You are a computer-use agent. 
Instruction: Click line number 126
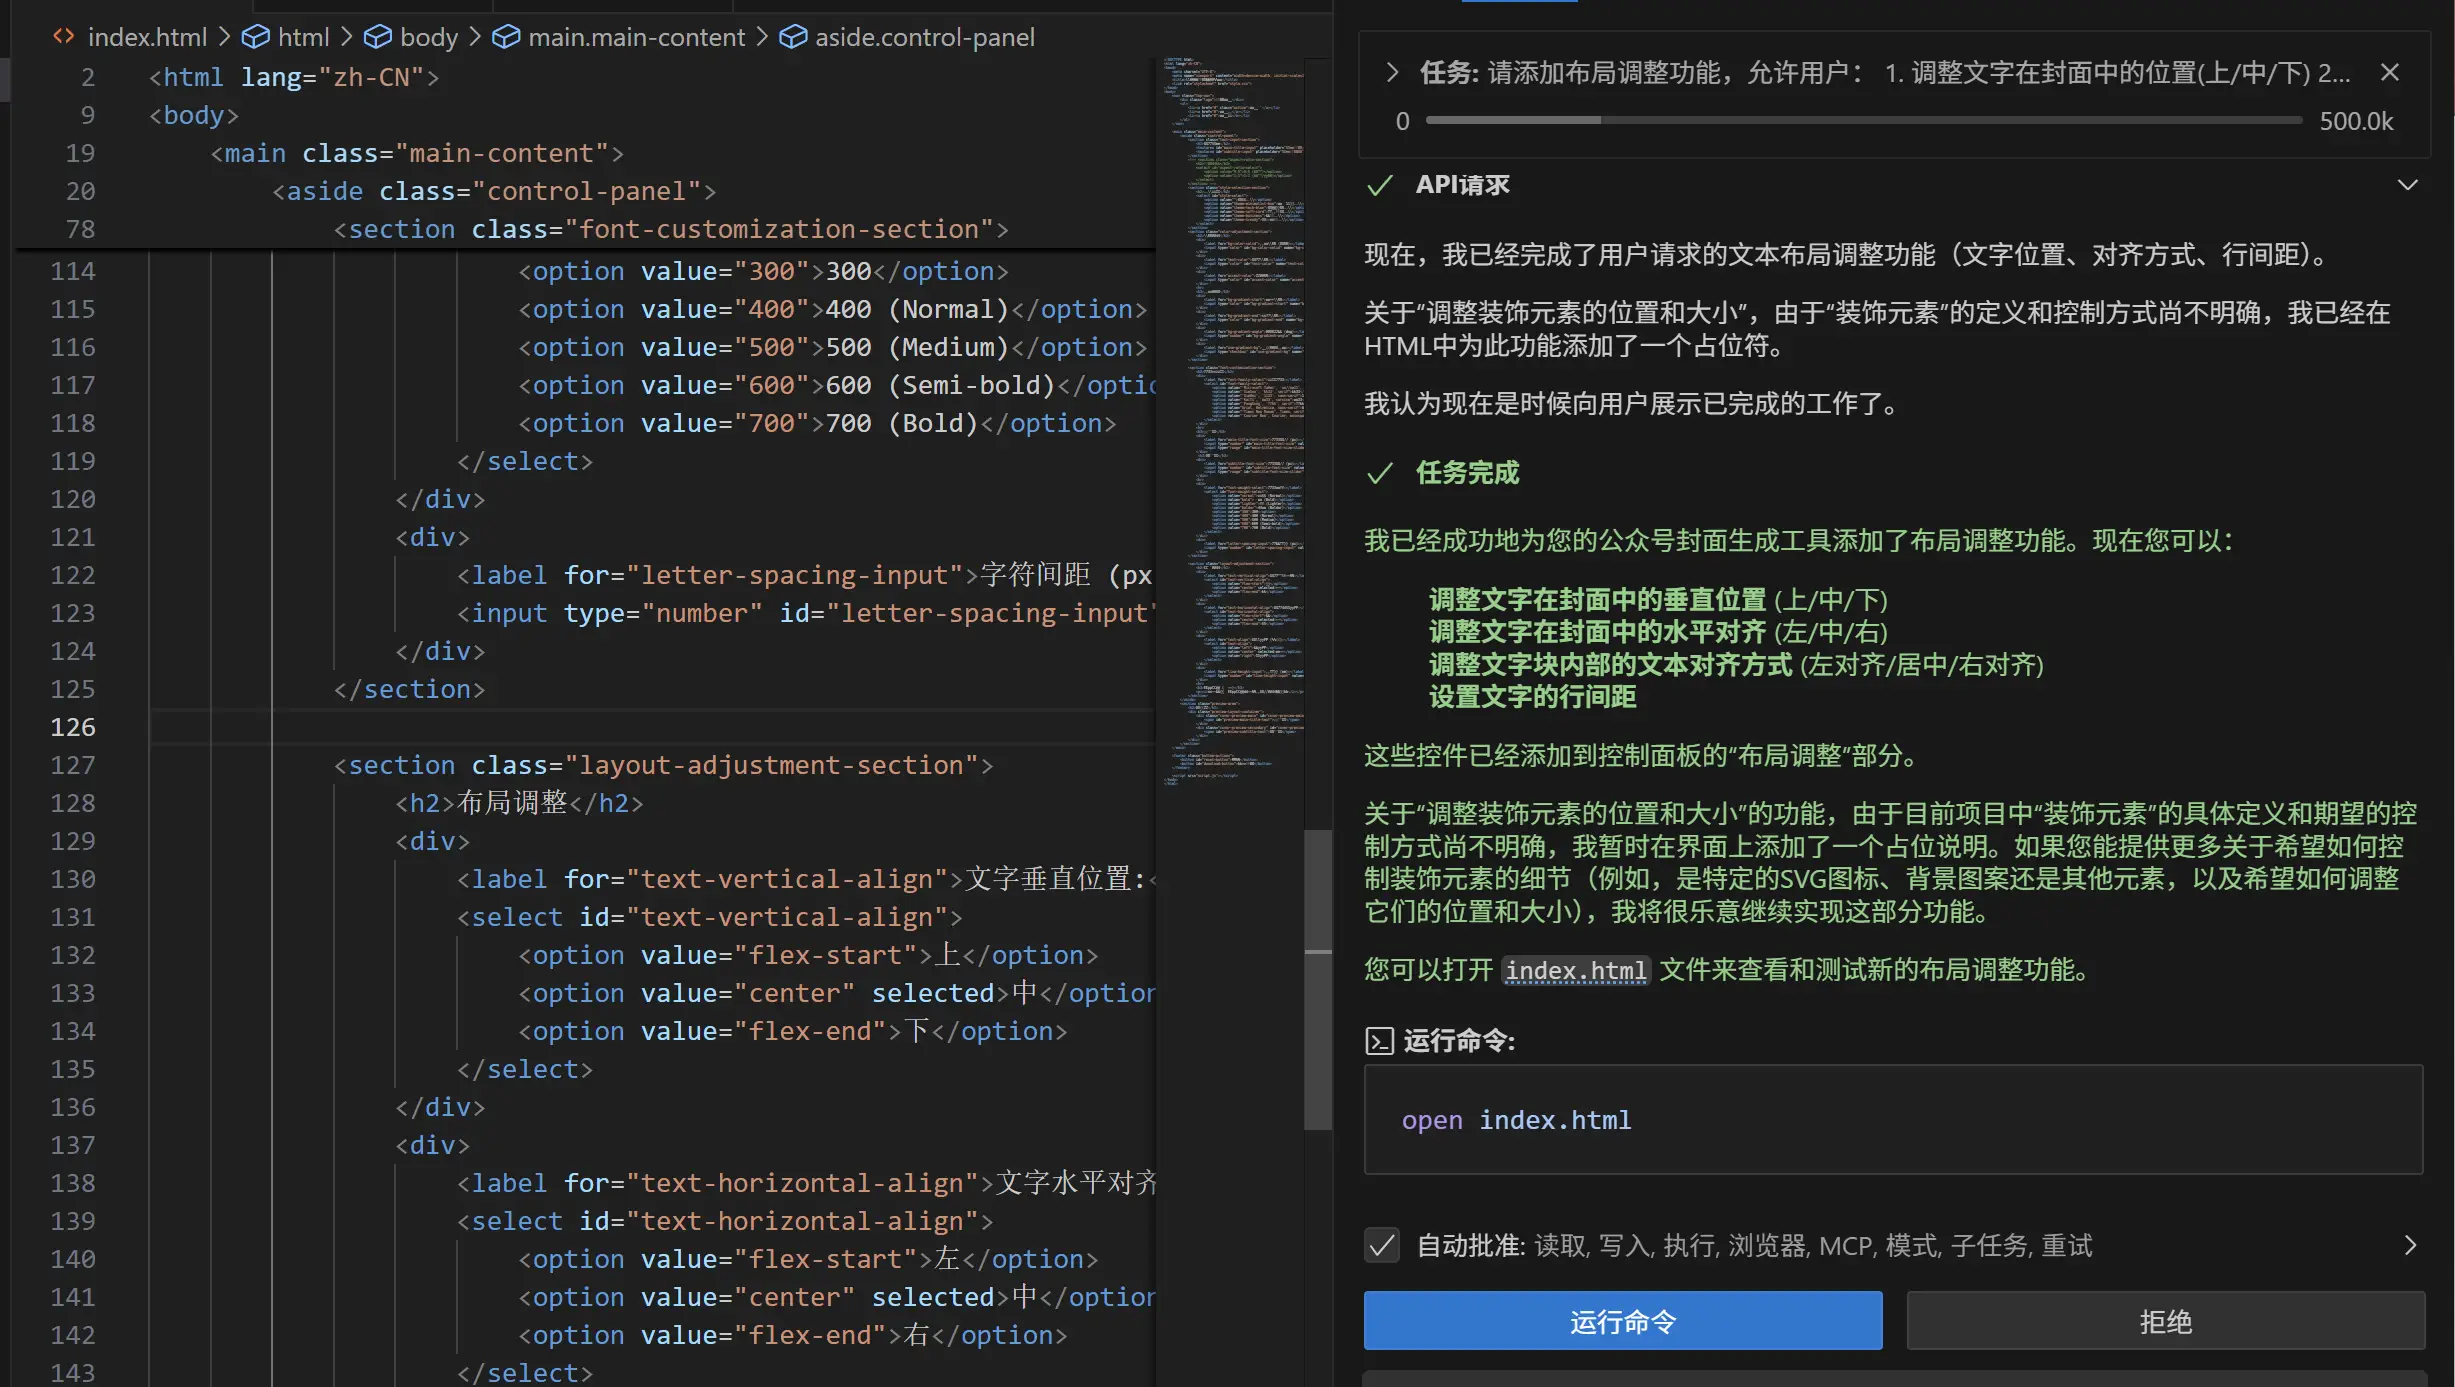73,727
